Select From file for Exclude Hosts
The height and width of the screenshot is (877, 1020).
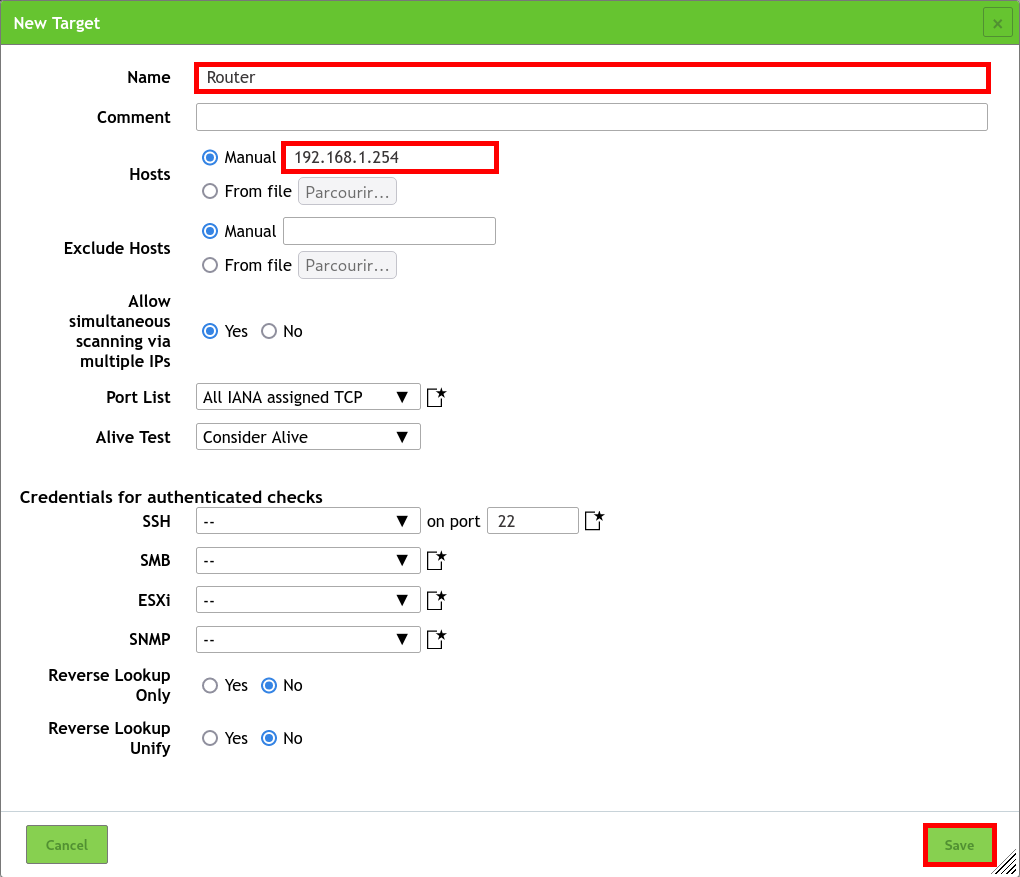209,265
